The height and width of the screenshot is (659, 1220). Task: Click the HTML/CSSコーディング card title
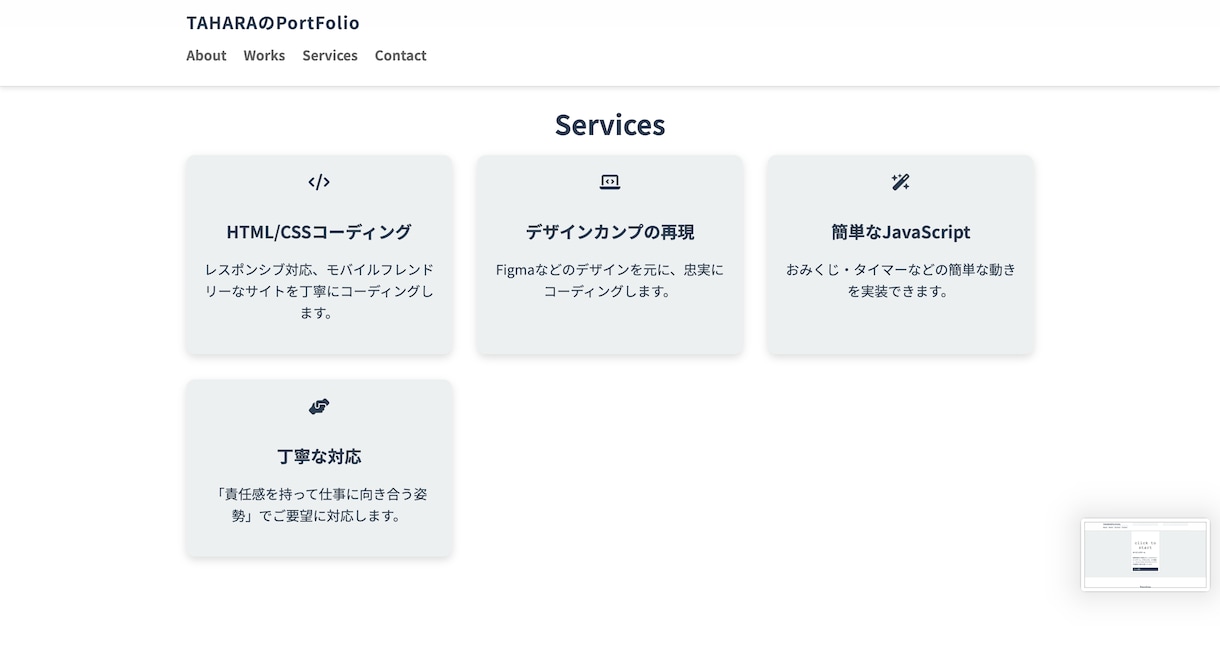[319, 232]
